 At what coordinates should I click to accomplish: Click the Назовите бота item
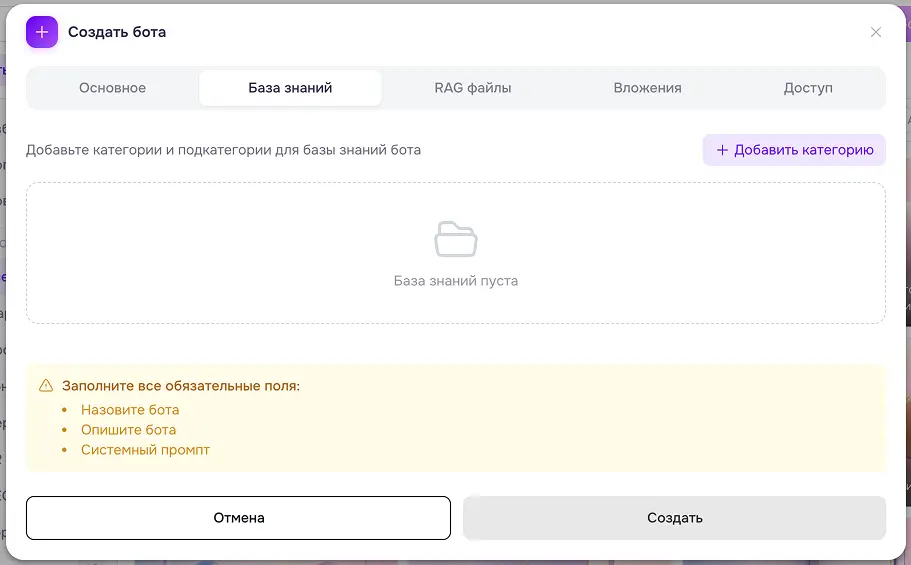[x=130, y=410]
